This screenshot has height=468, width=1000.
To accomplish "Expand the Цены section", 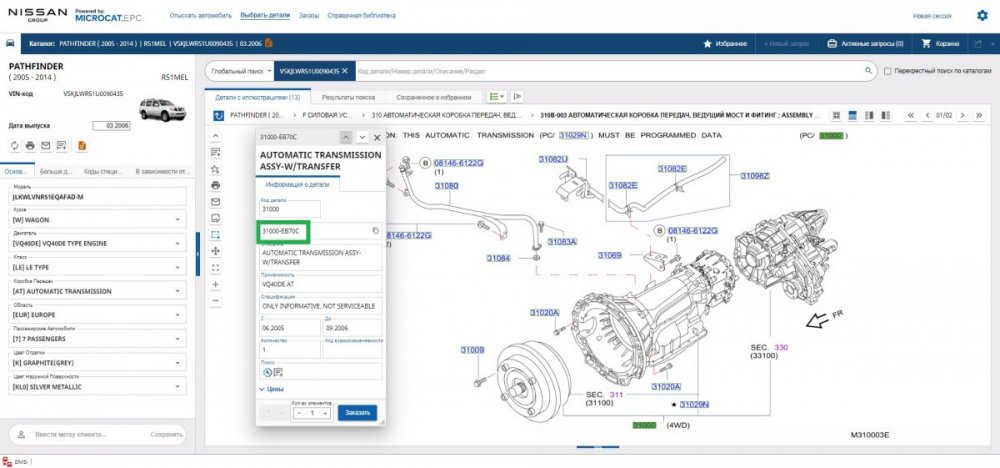I will pyautogui.click(x=270, y=388).
